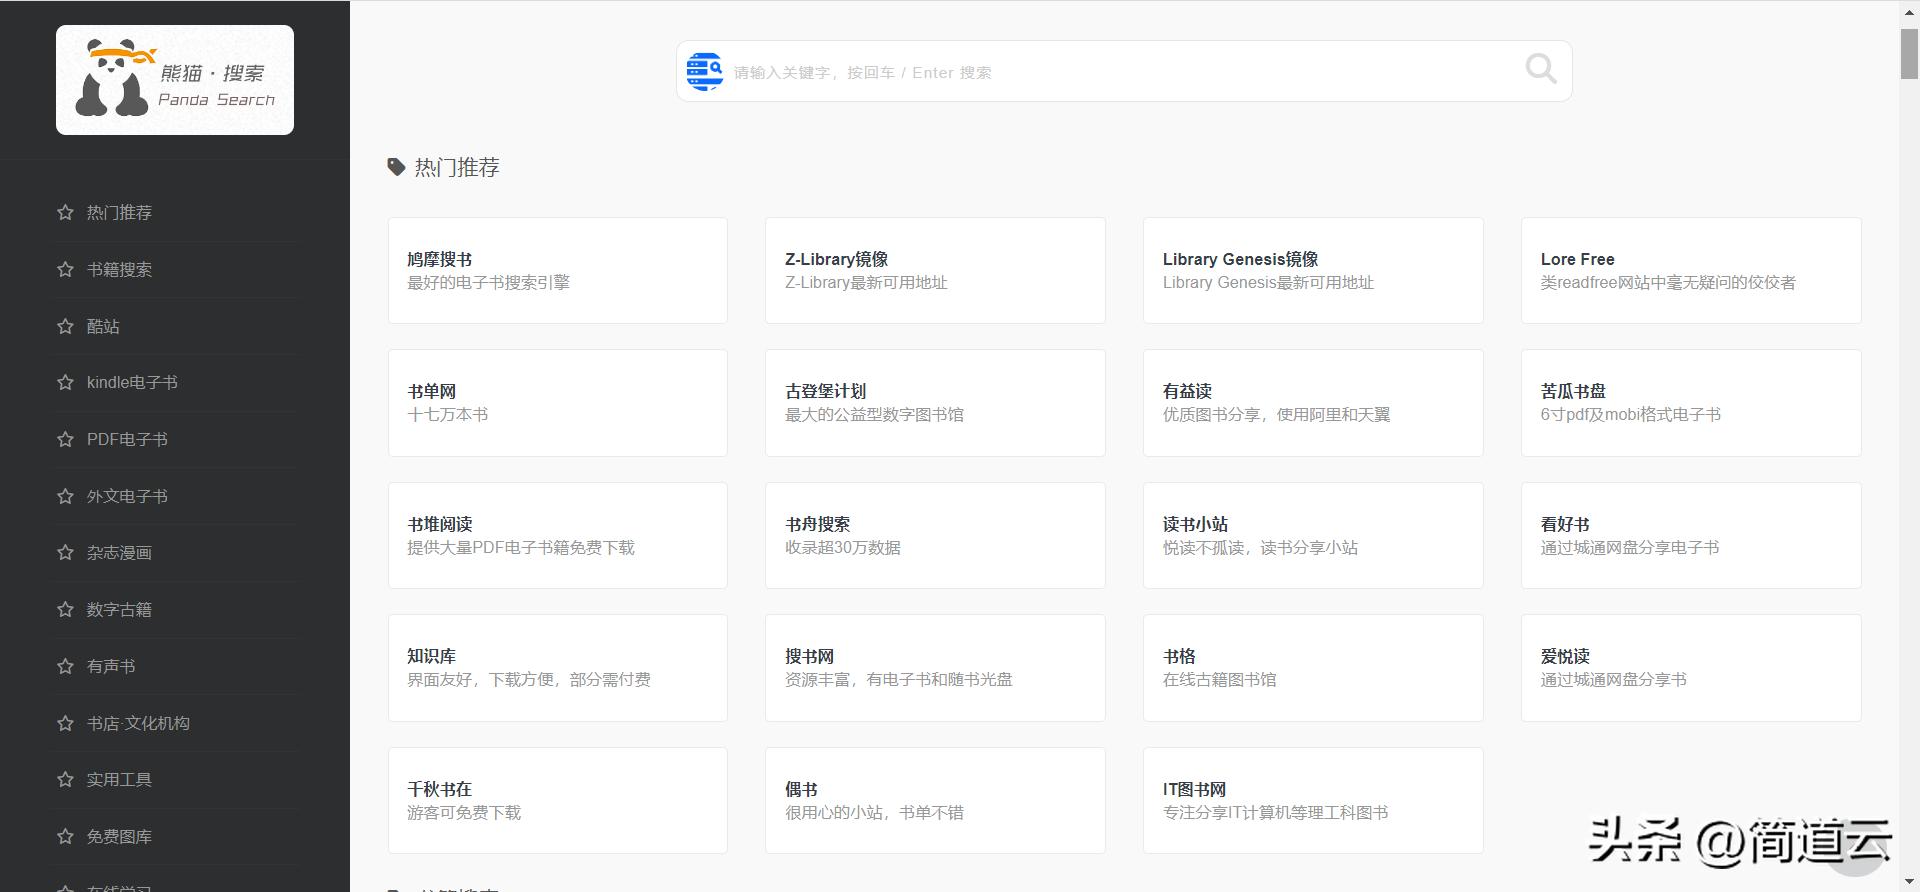1920x892 pixels.
Task: Open the 看好书 card
Action: coord(1691,535)
